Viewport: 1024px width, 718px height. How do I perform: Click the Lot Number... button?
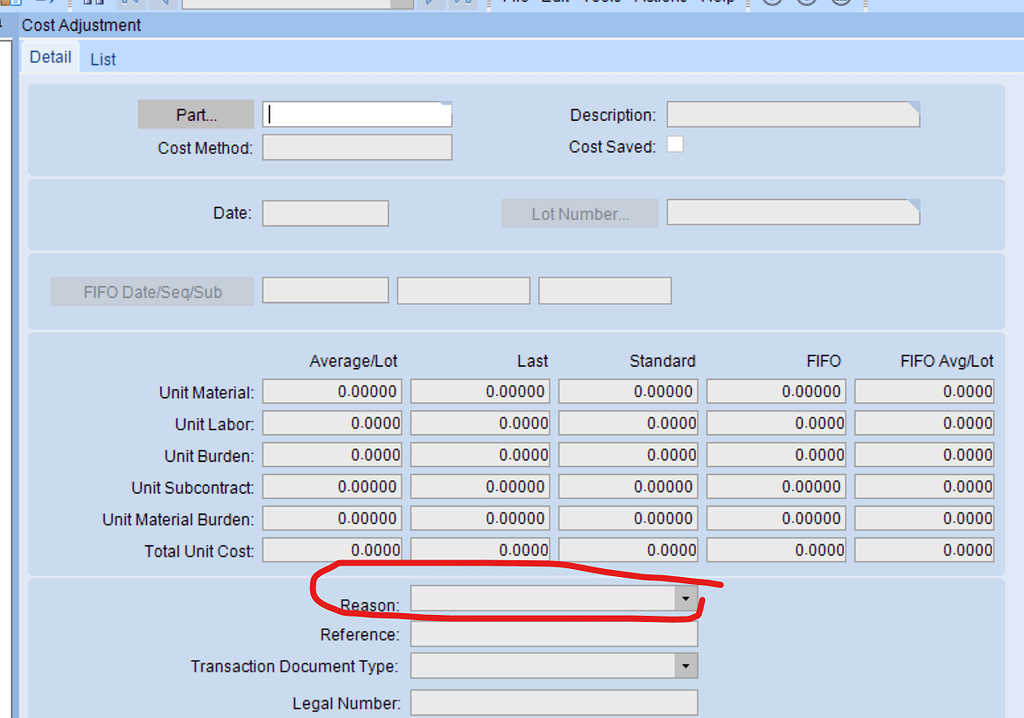pyautogui.click(x=579, y=213)
